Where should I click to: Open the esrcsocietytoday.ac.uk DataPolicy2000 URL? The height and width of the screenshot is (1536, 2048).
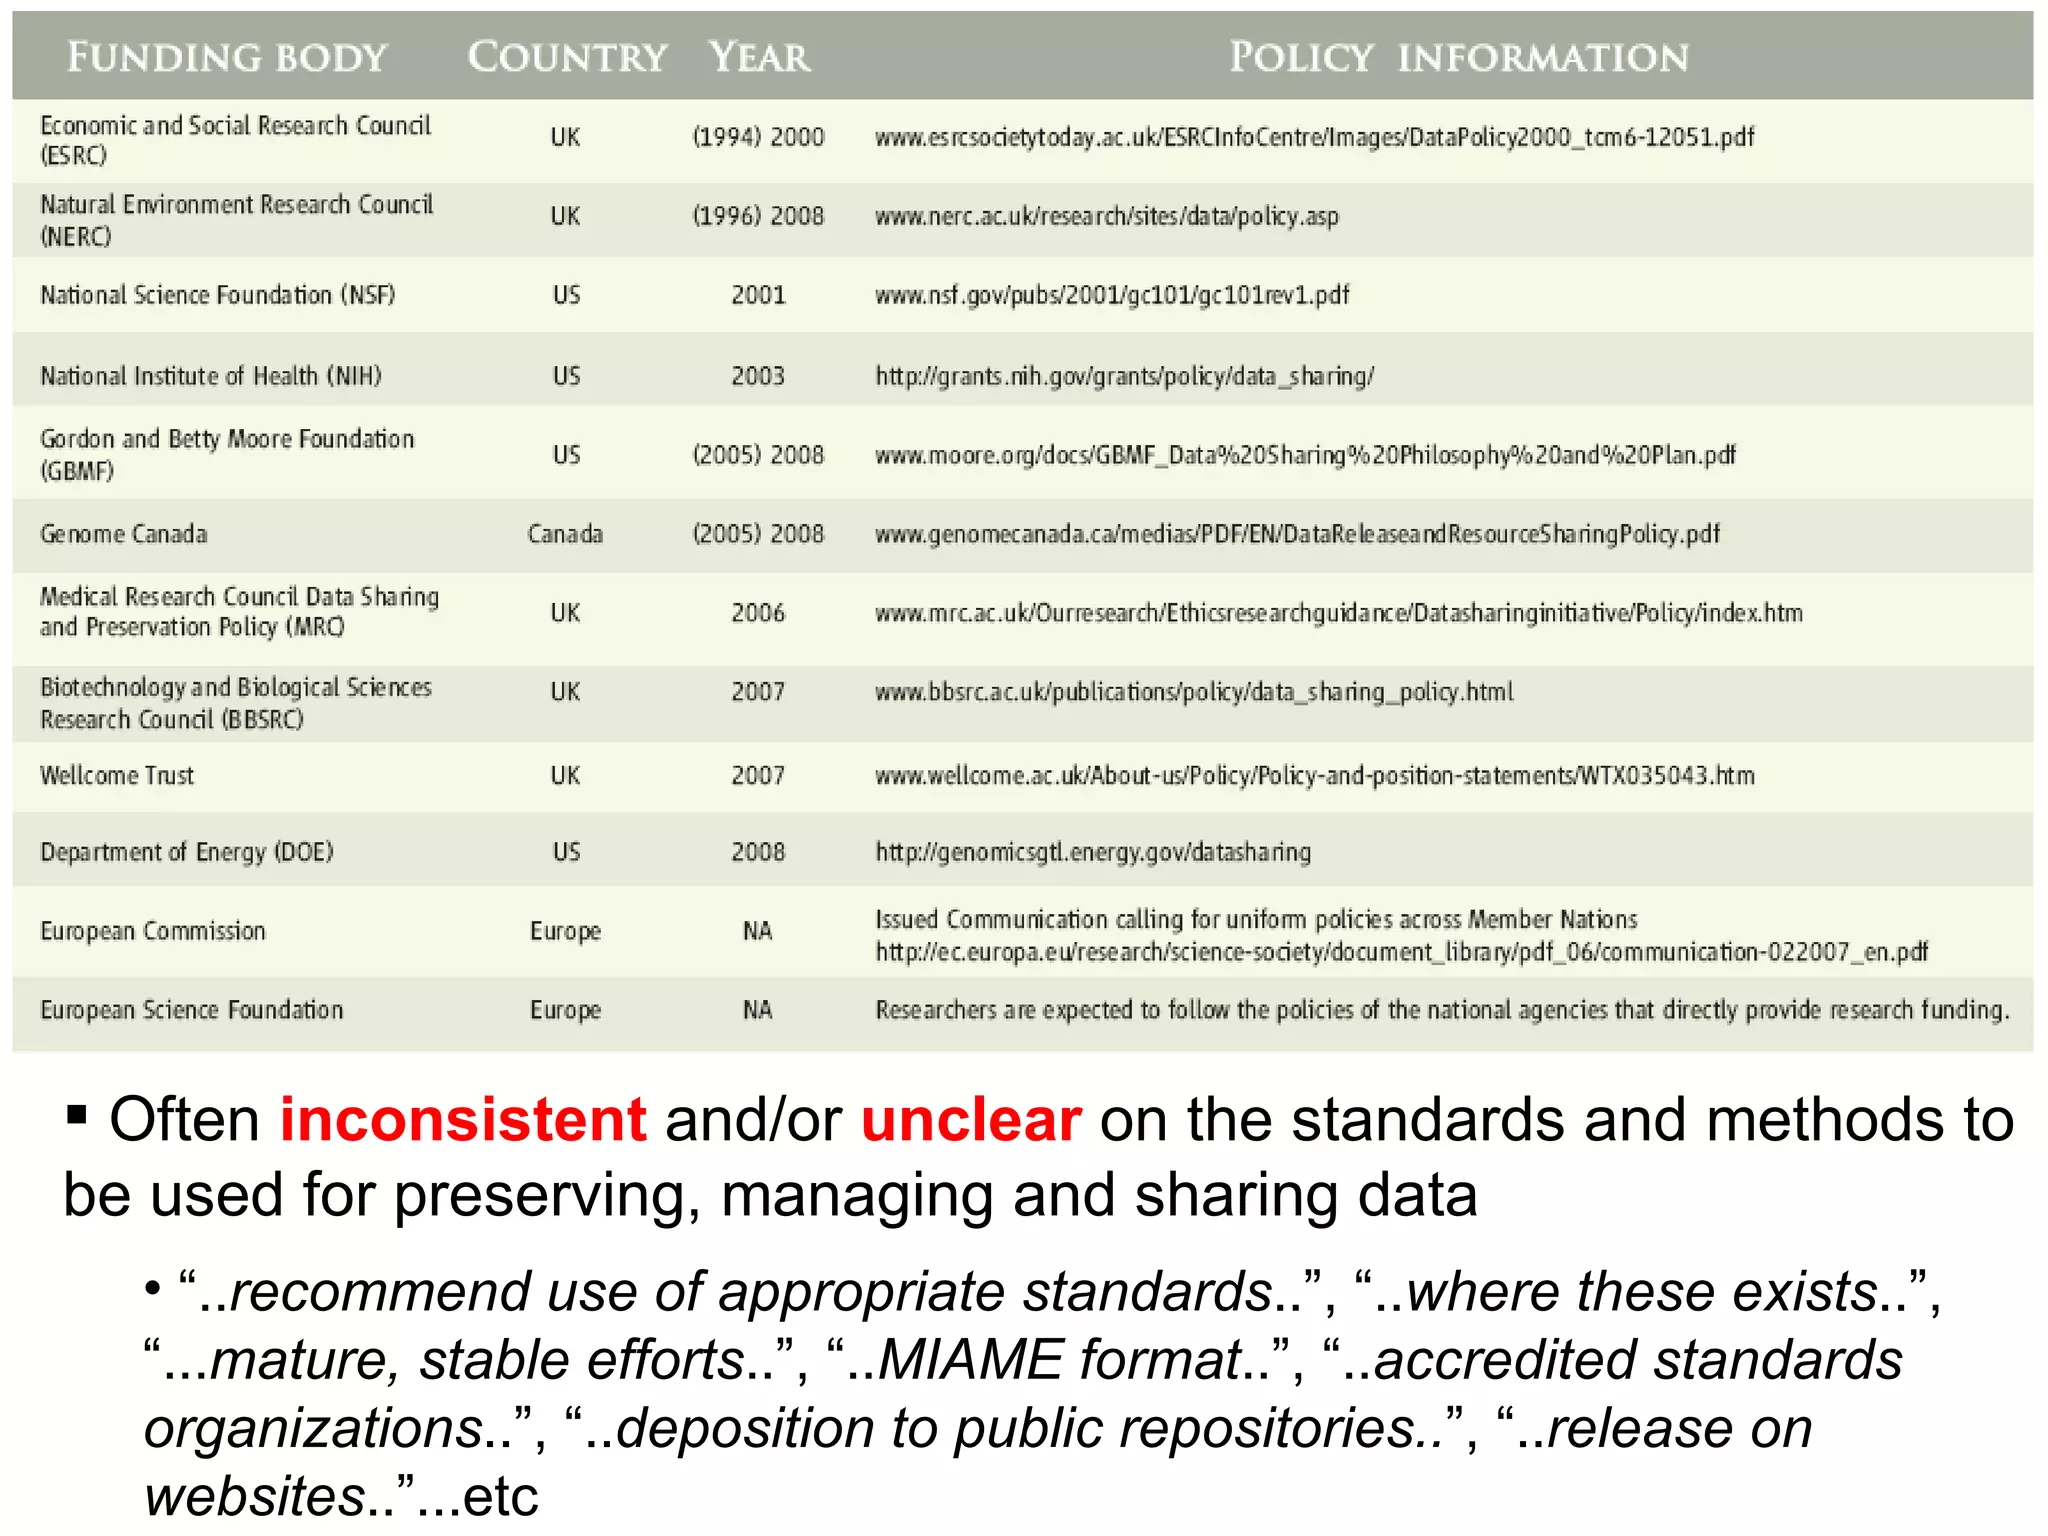click(1314, 137)
